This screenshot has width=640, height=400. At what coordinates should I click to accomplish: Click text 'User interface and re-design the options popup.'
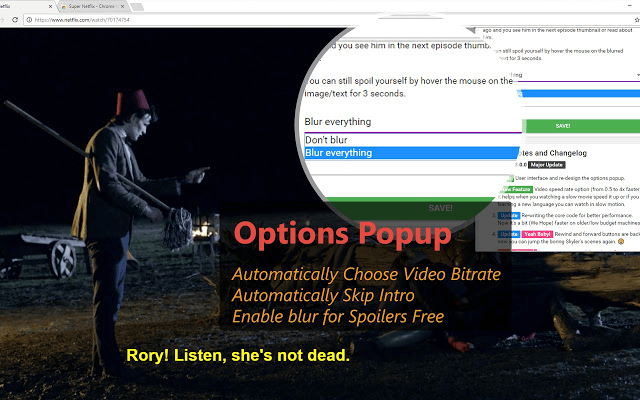(570, 178)
